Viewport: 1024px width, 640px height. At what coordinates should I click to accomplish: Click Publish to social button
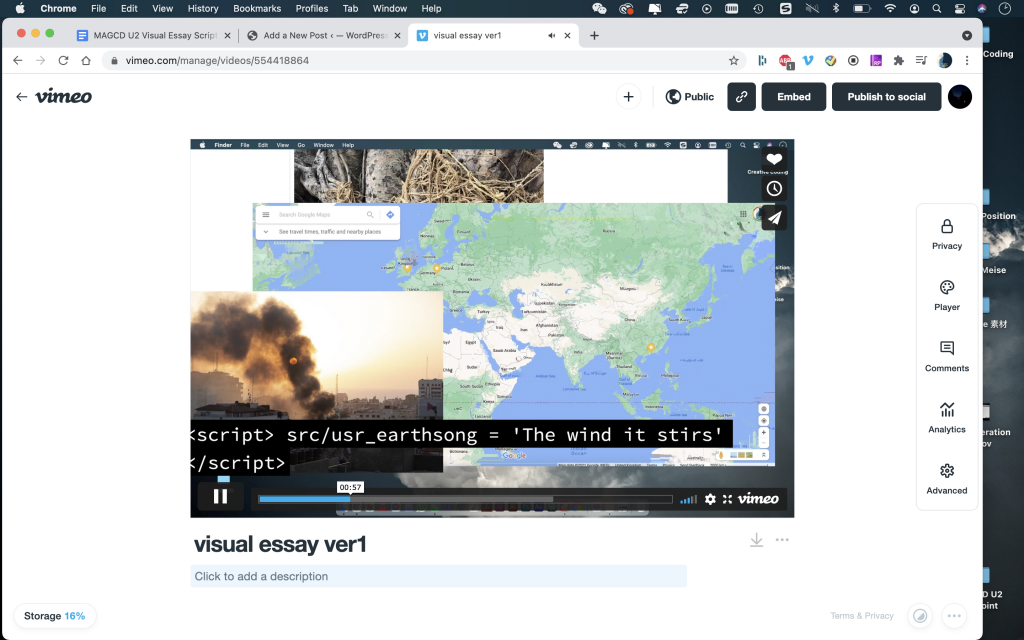click(886, 97)
